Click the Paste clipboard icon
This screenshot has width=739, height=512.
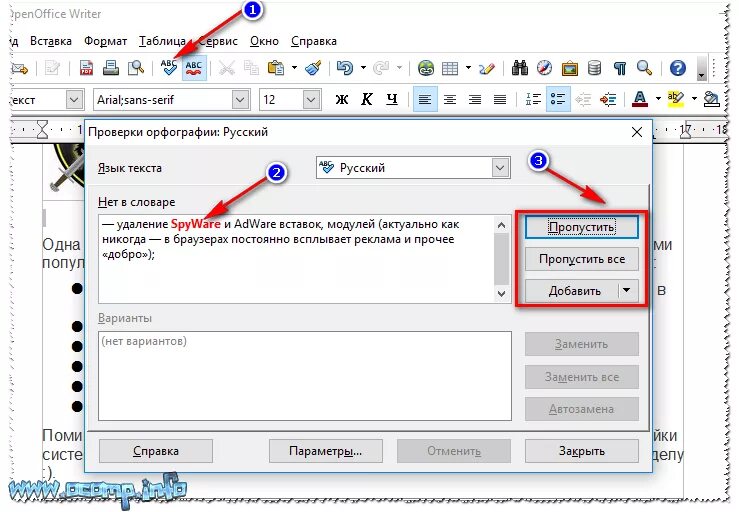coord(276,68)
